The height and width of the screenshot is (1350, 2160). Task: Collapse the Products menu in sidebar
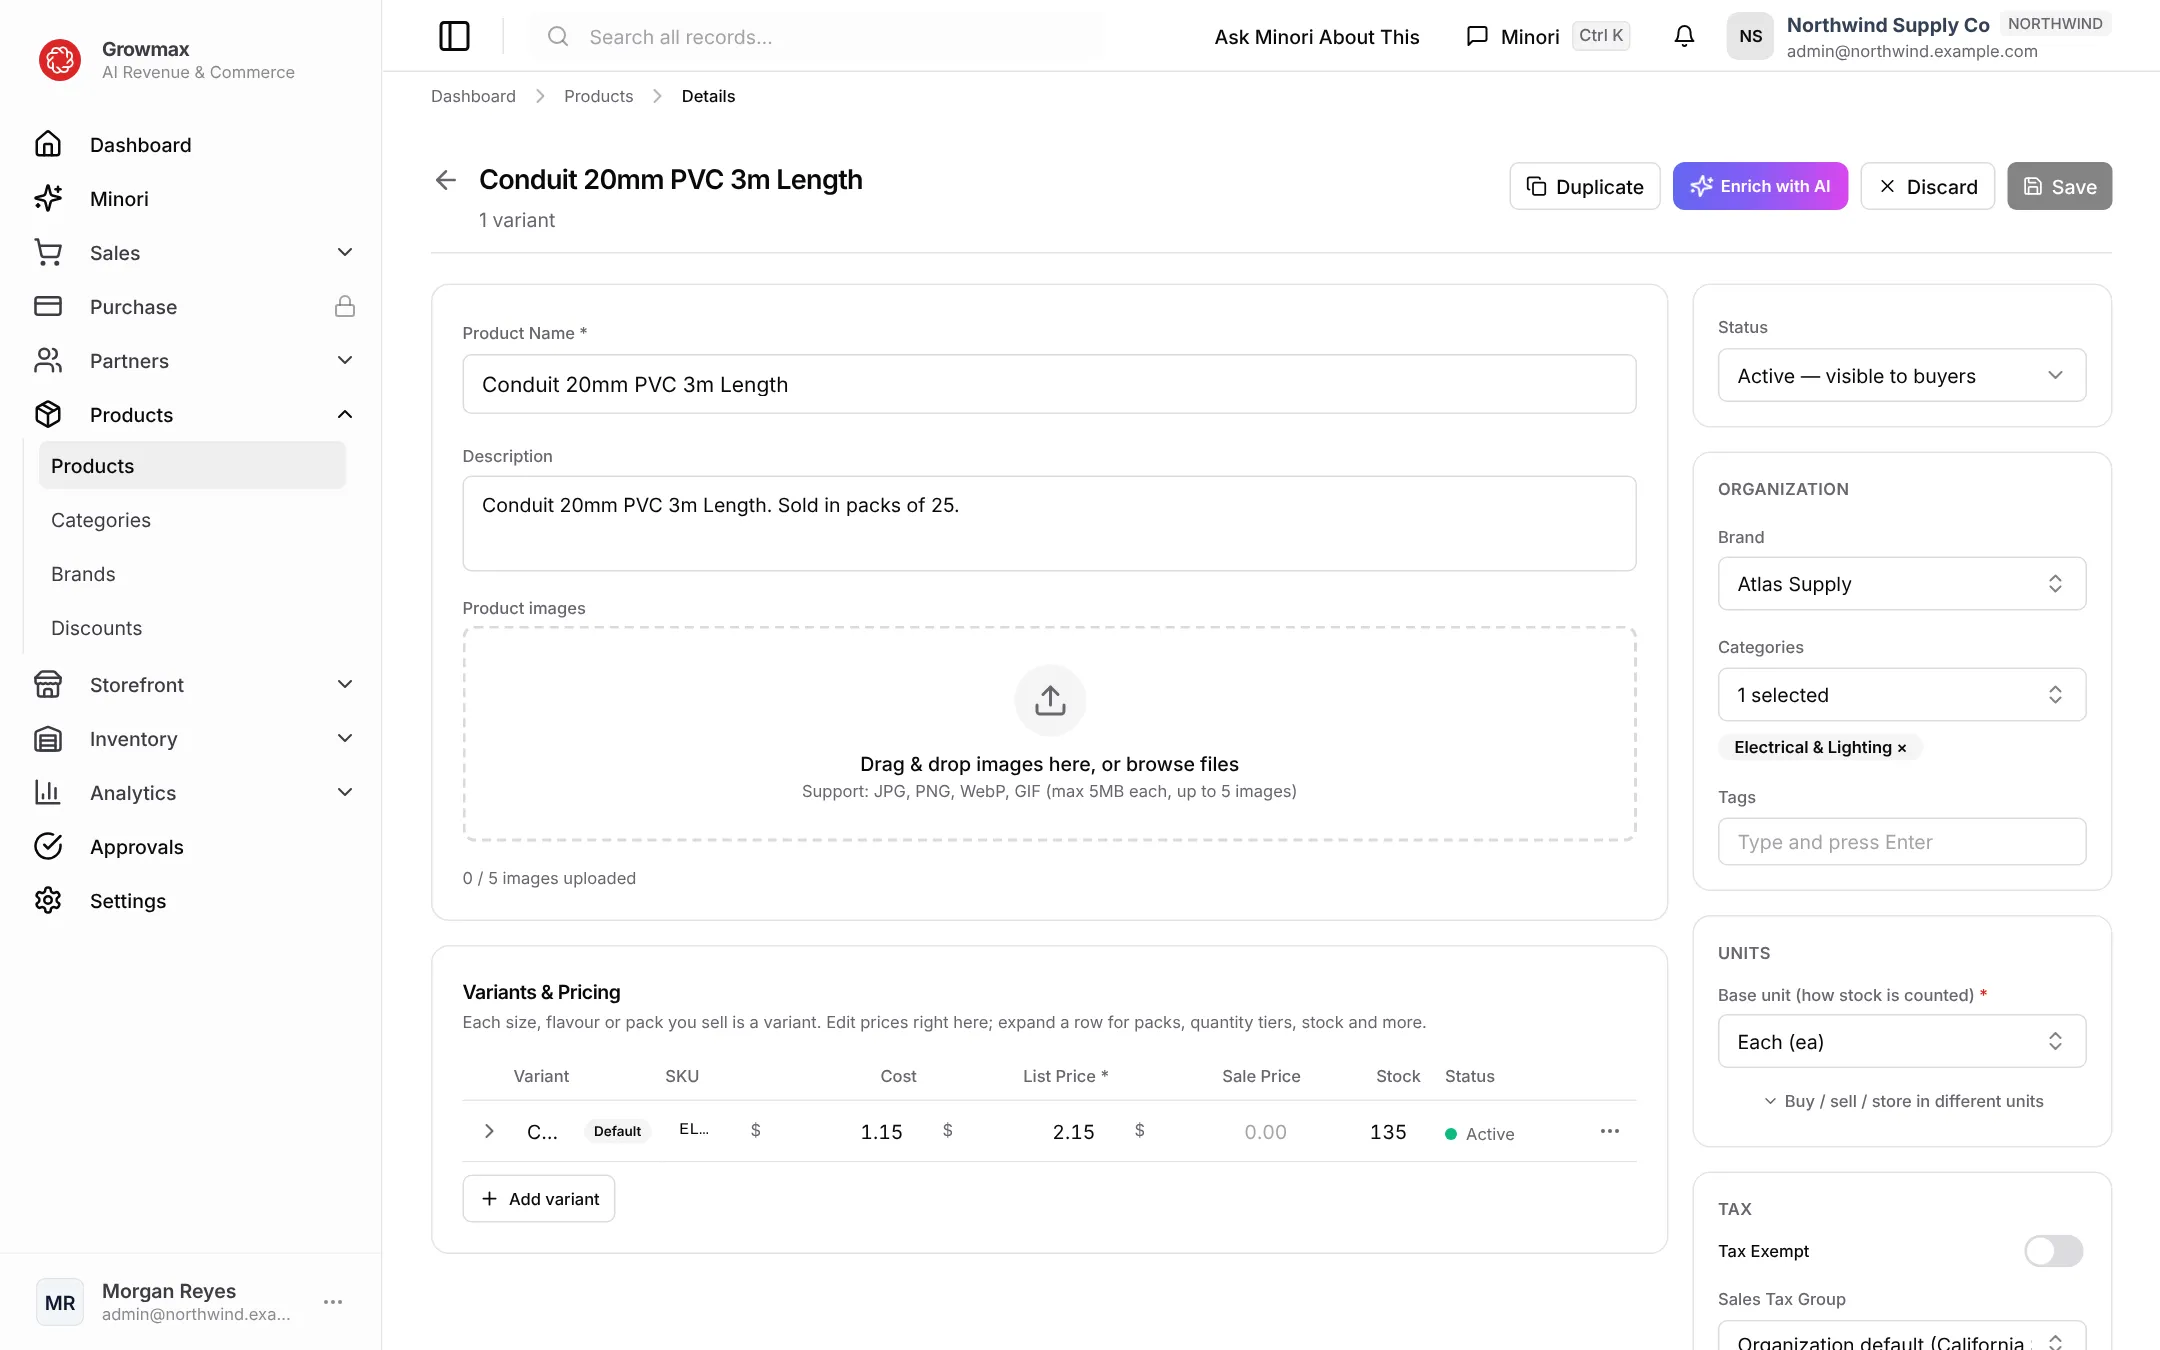pos(345,414)
